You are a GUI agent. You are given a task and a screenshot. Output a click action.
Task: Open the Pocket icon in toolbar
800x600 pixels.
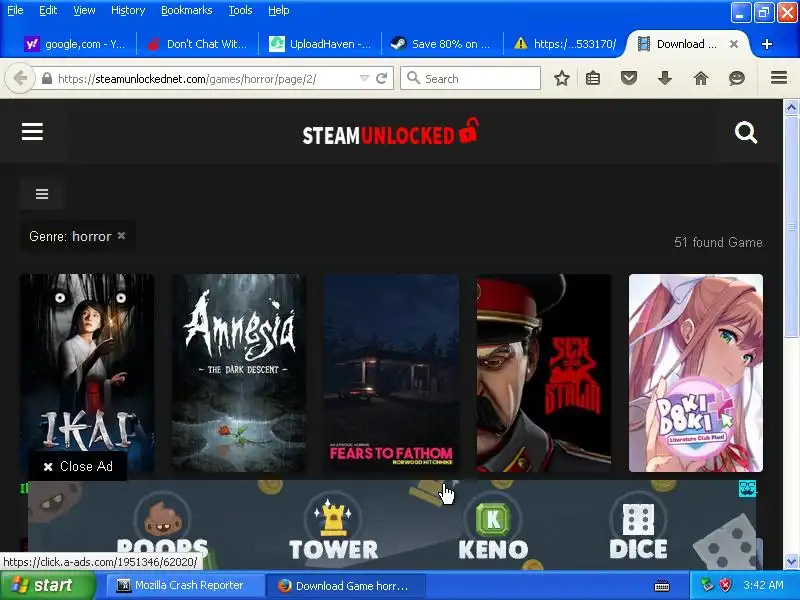(629, 79)
